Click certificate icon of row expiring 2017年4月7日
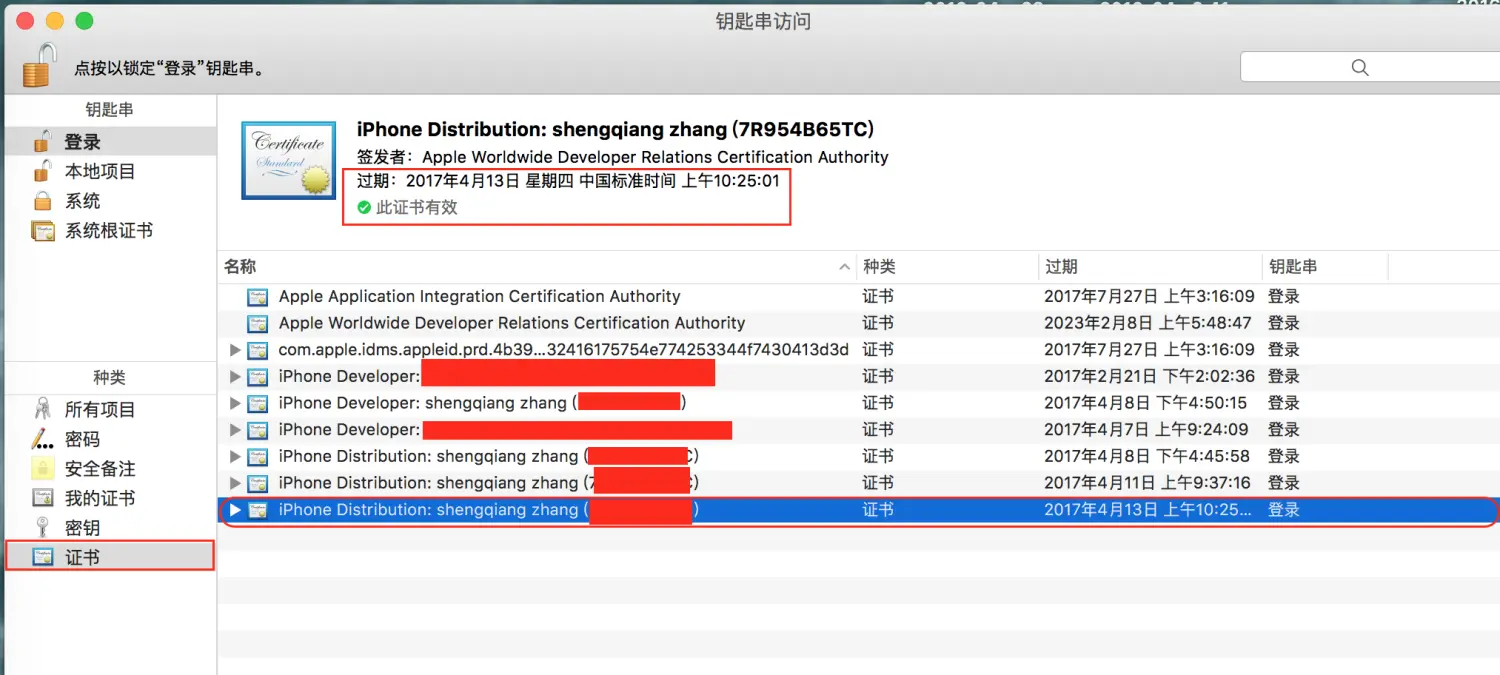Image resolution: width=1500 pixels, height=675 pixels. 258,430
